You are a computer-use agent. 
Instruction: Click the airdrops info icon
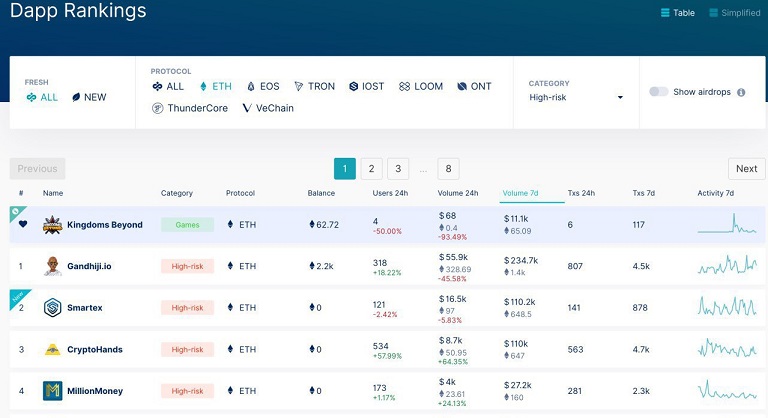coord(741,92)
